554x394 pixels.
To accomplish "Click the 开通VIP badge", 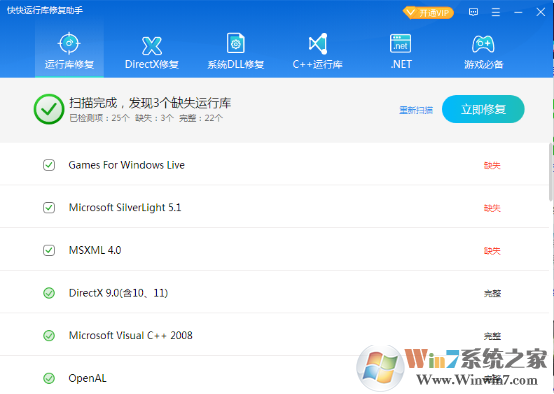I will point(428,13).
